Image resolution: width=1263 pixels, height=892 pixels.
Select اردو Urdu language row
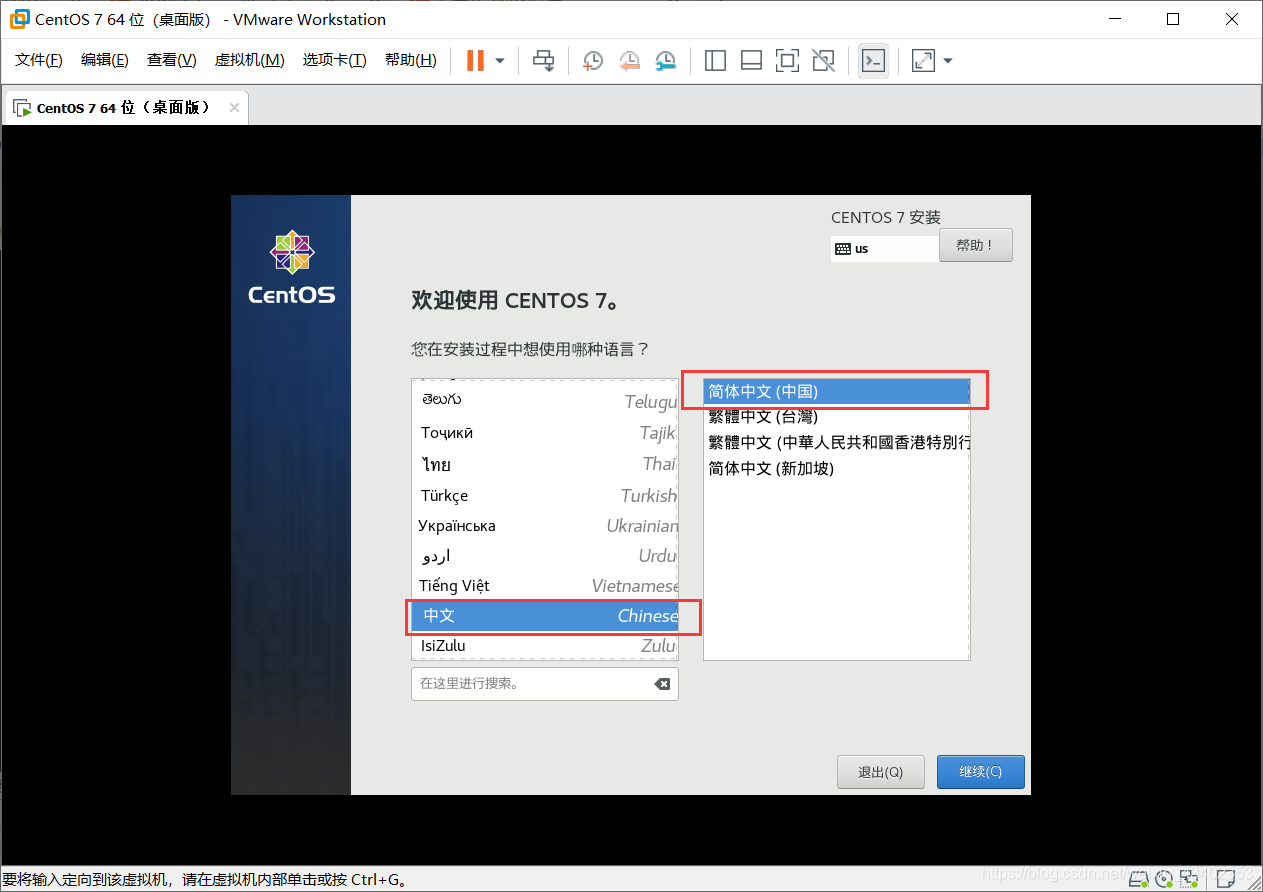tap(545, 556)
